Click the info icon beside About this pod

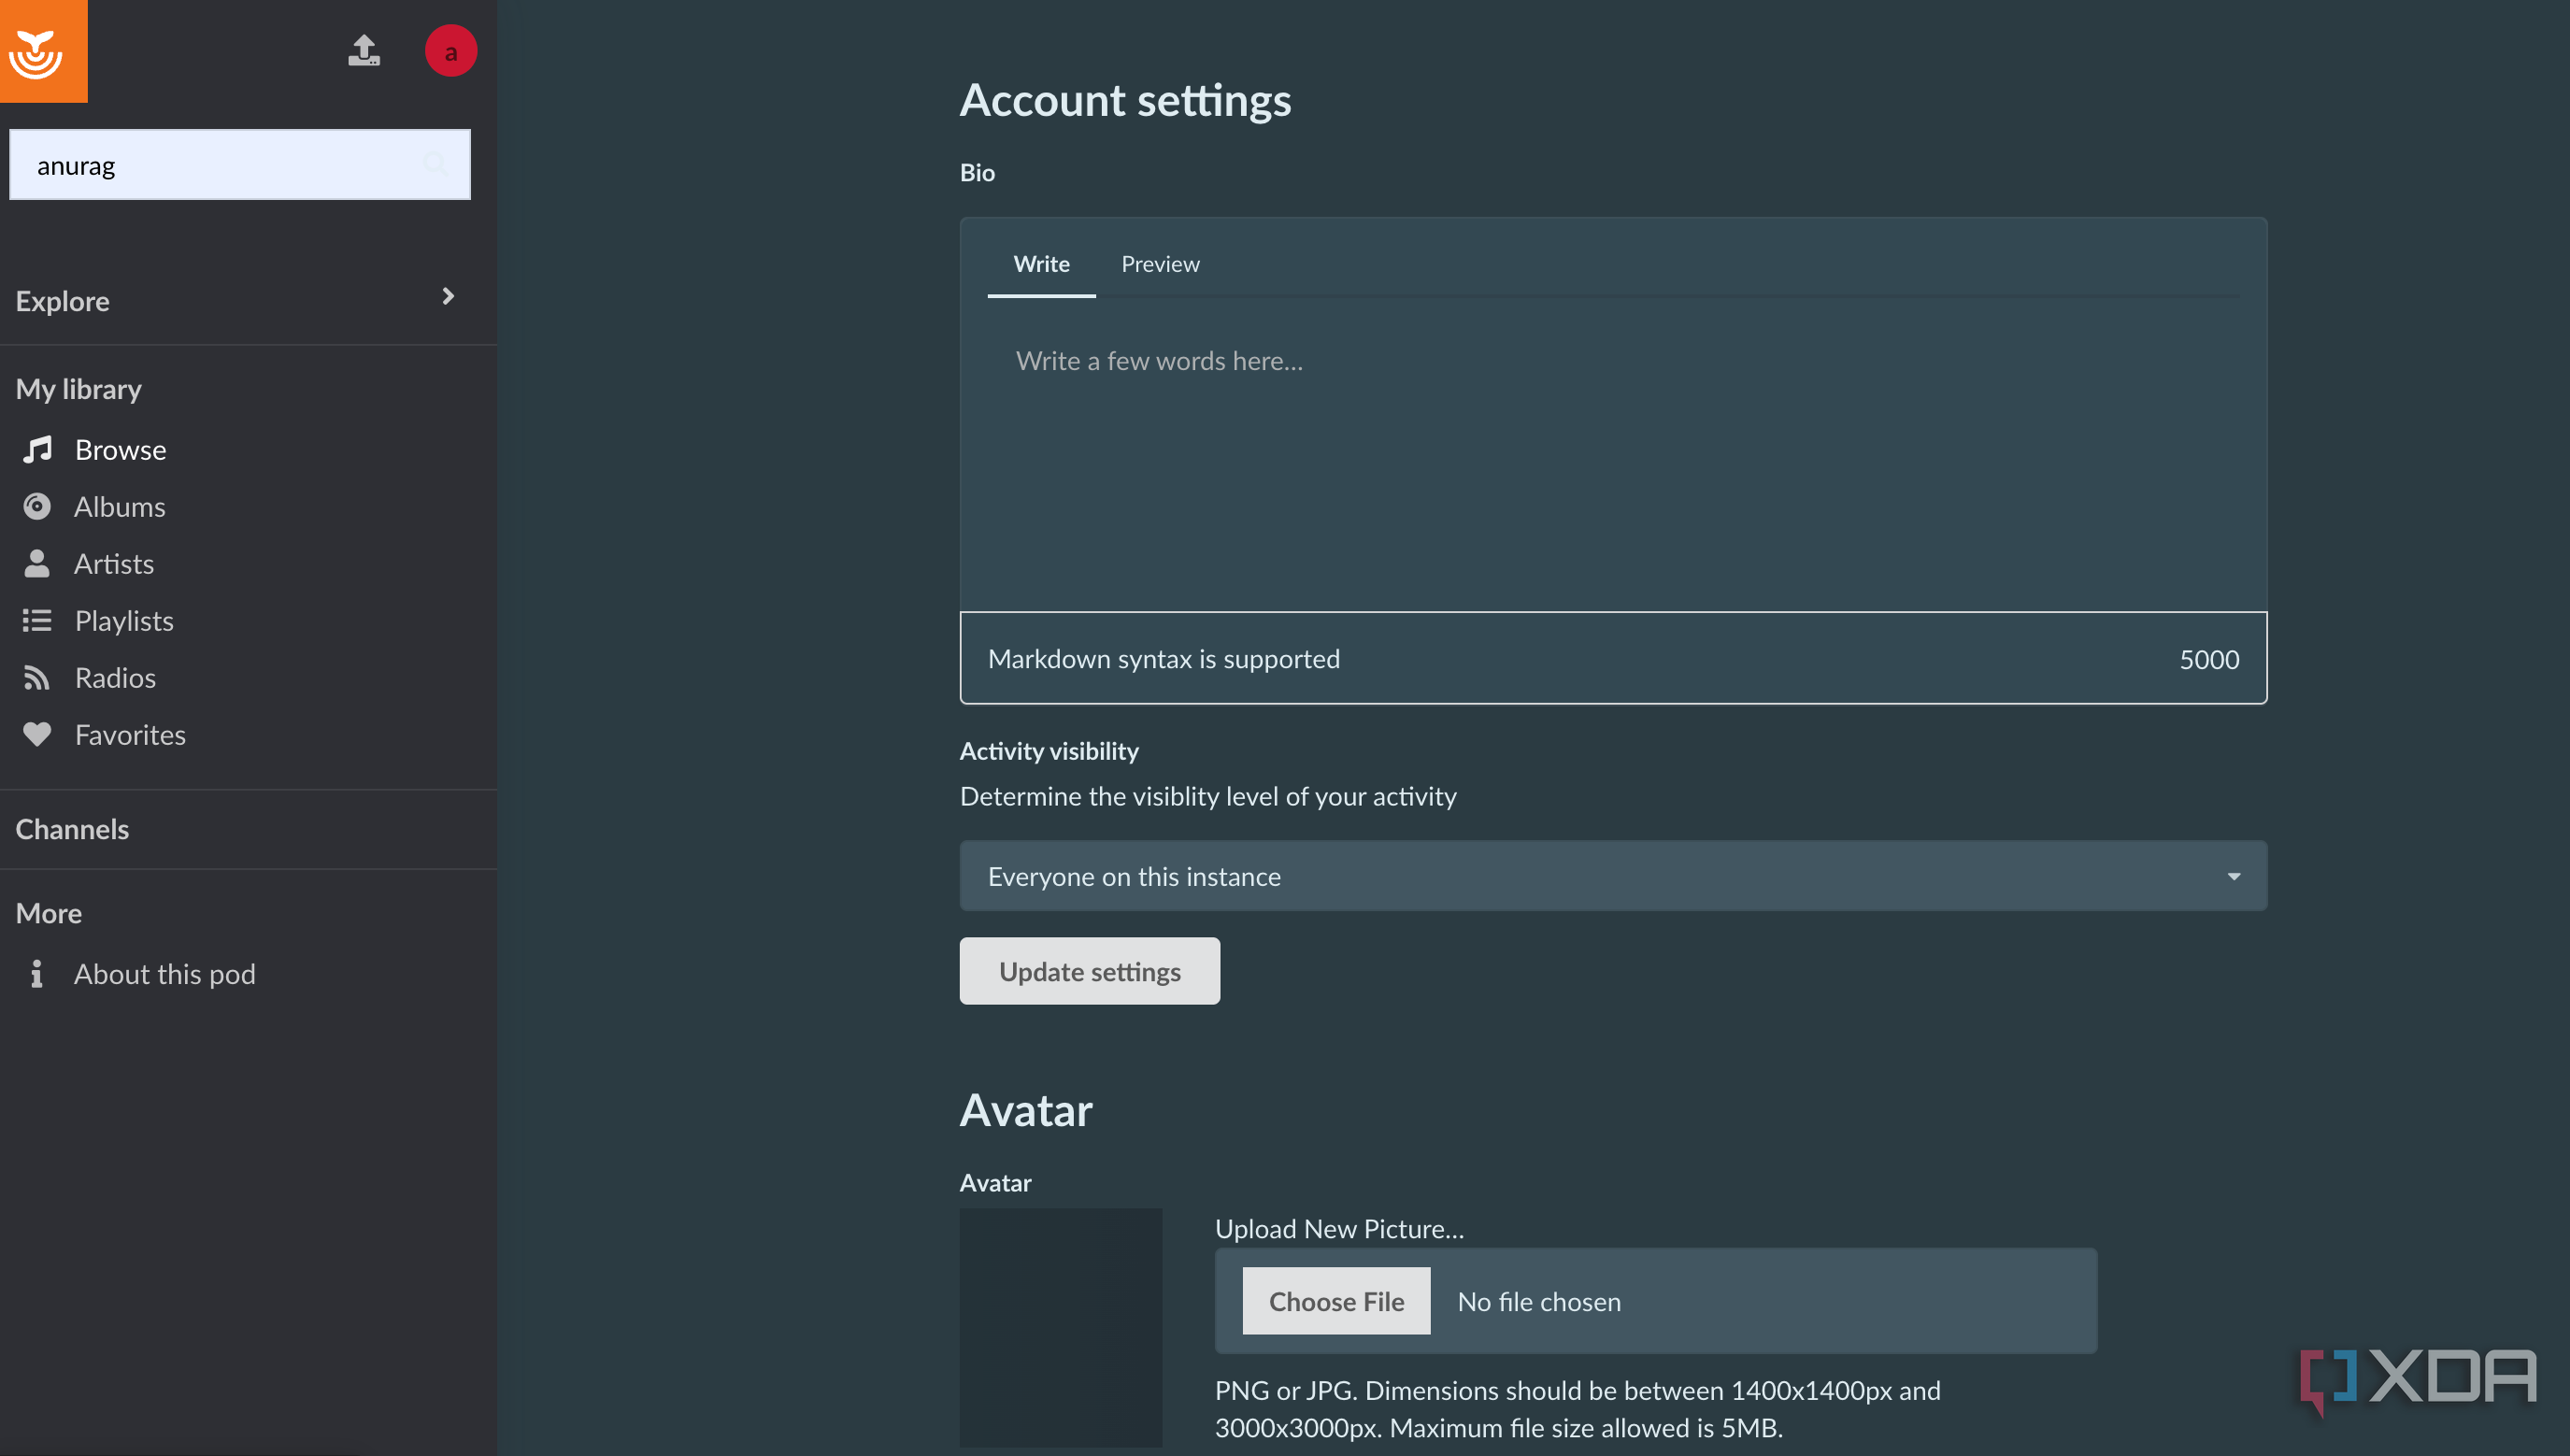point(37,973)
